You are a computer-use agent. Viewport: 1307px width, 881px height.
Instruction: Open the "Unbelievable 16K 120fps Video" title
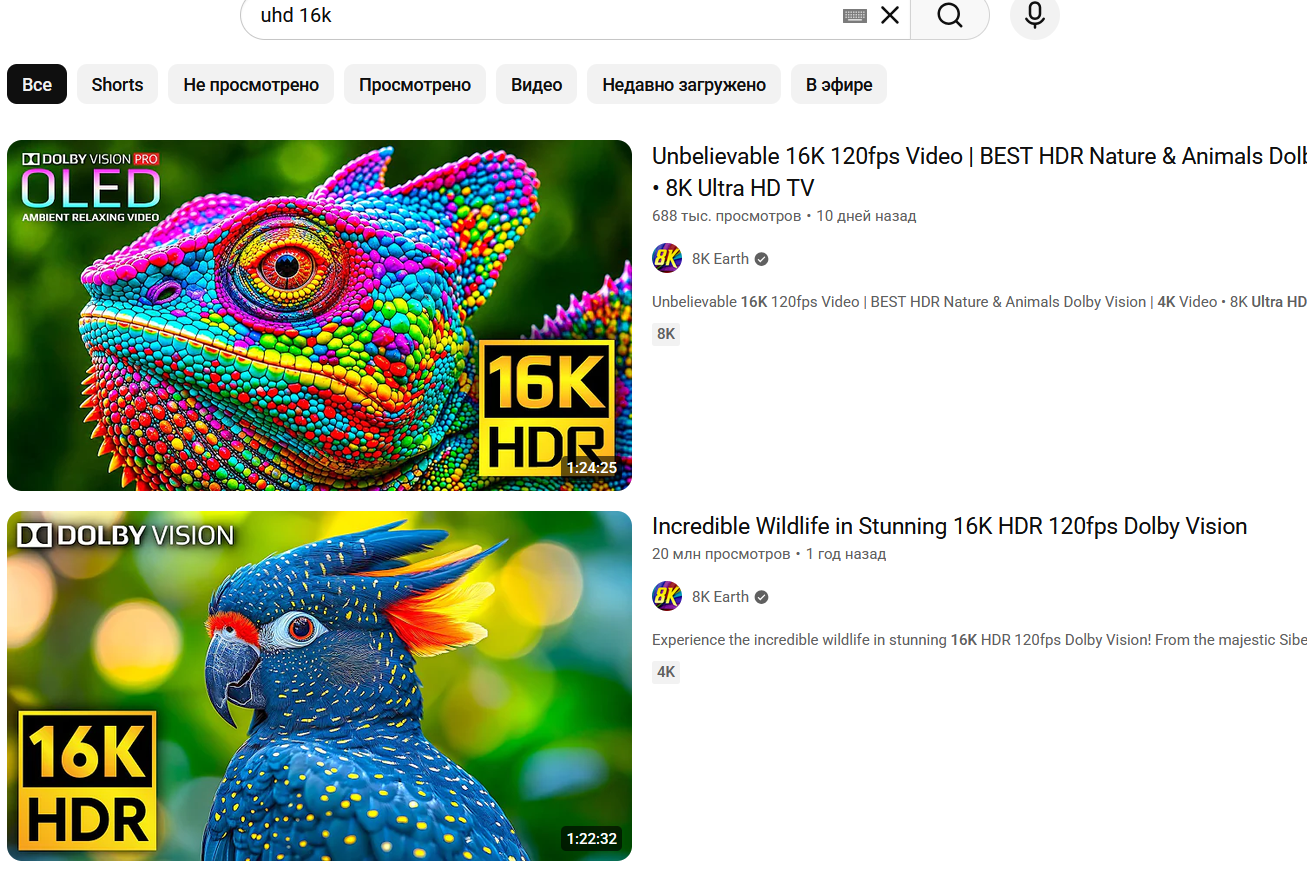pos(979,172)
